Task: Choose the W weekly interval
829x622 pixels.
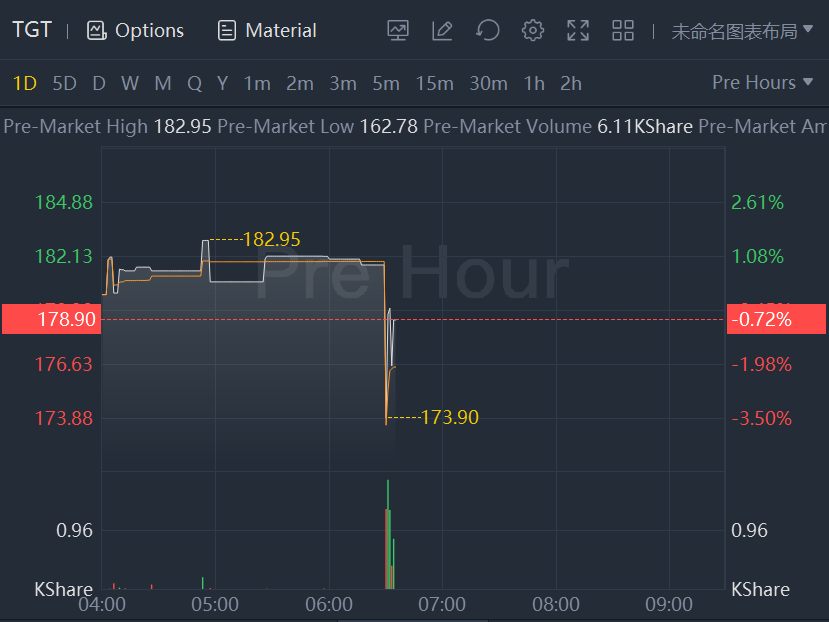Action: [130, 84]
